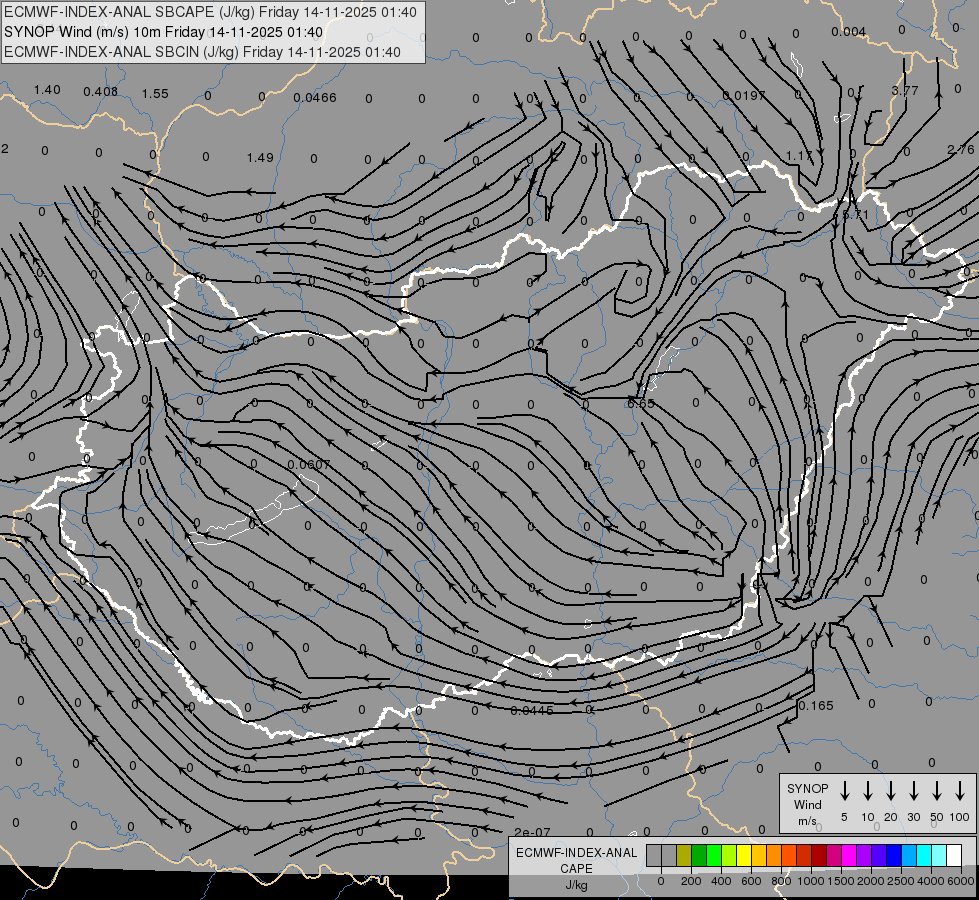Viewport: 979px width, 900px height.
Task: Click the 0.0466 value on the map
Action: 315,97
